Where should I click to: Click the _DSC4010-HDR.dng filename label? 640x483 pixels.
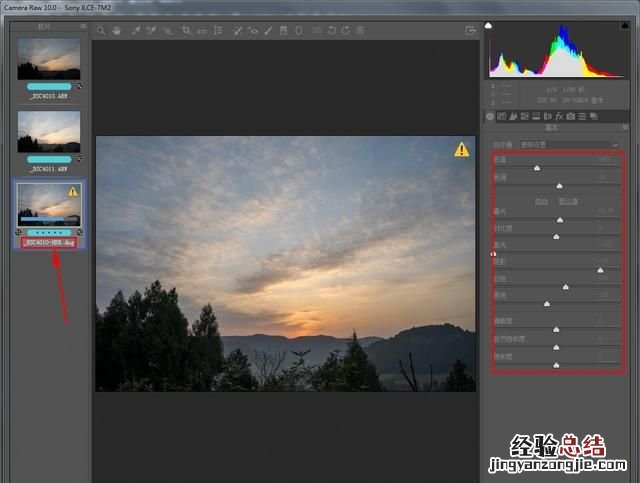[x=49, y=243]
